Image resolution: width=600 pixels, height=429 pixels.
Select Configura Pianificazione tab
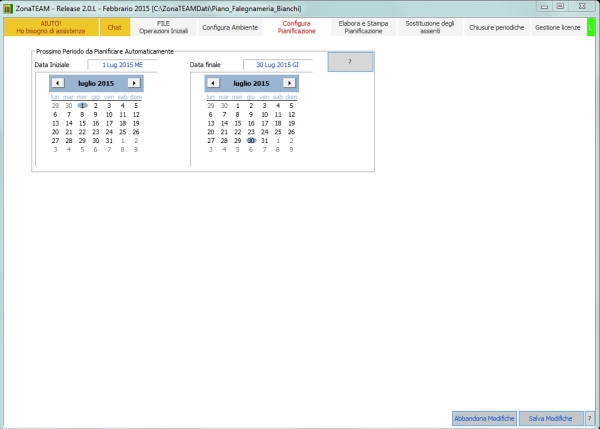297,27
